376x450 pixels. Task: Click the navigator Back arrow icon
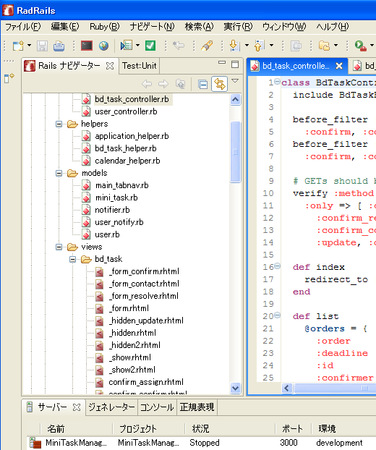[x=147, y=84]
